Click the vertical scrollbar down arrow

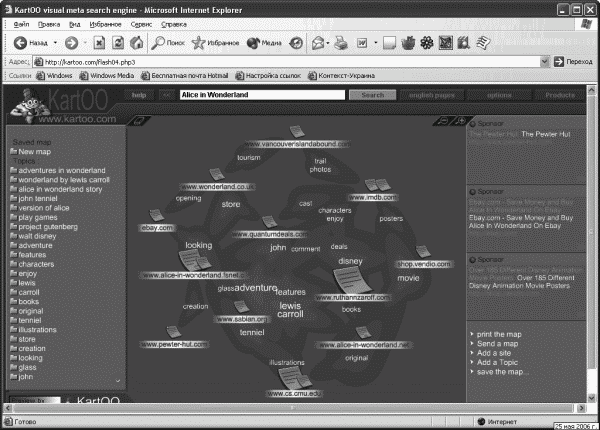coord(591,398)
